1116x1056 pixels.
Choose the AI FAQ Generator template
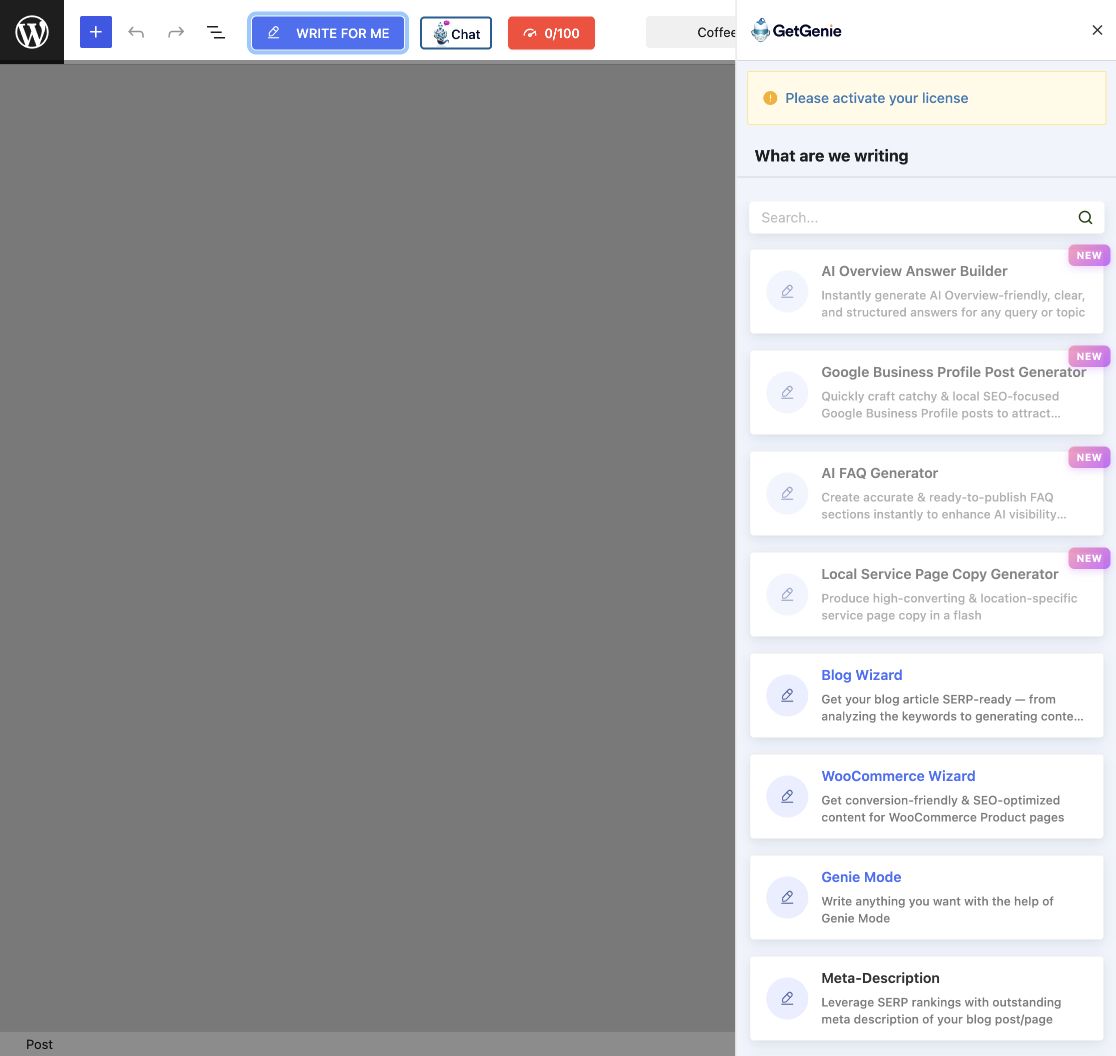tap(927, 493)
